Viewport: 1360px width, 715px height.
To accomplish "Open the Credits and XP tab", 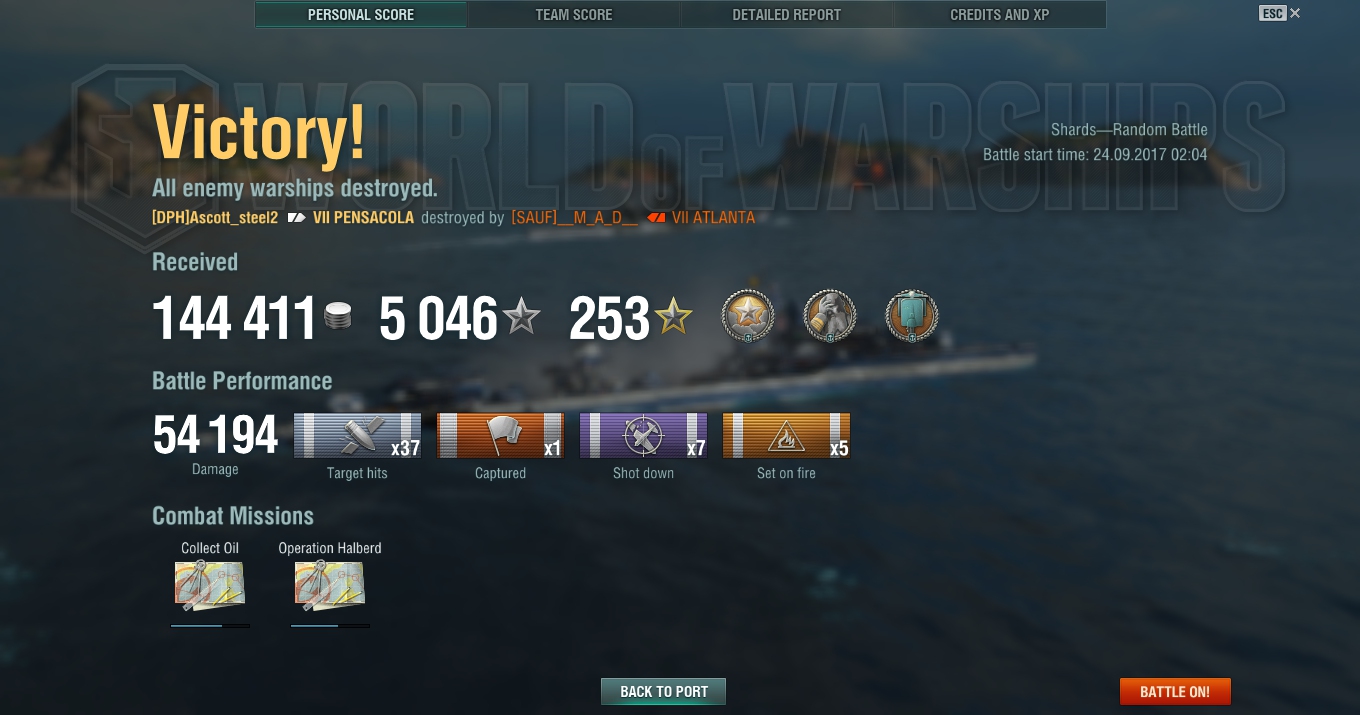I will (x=1000, y=15).
